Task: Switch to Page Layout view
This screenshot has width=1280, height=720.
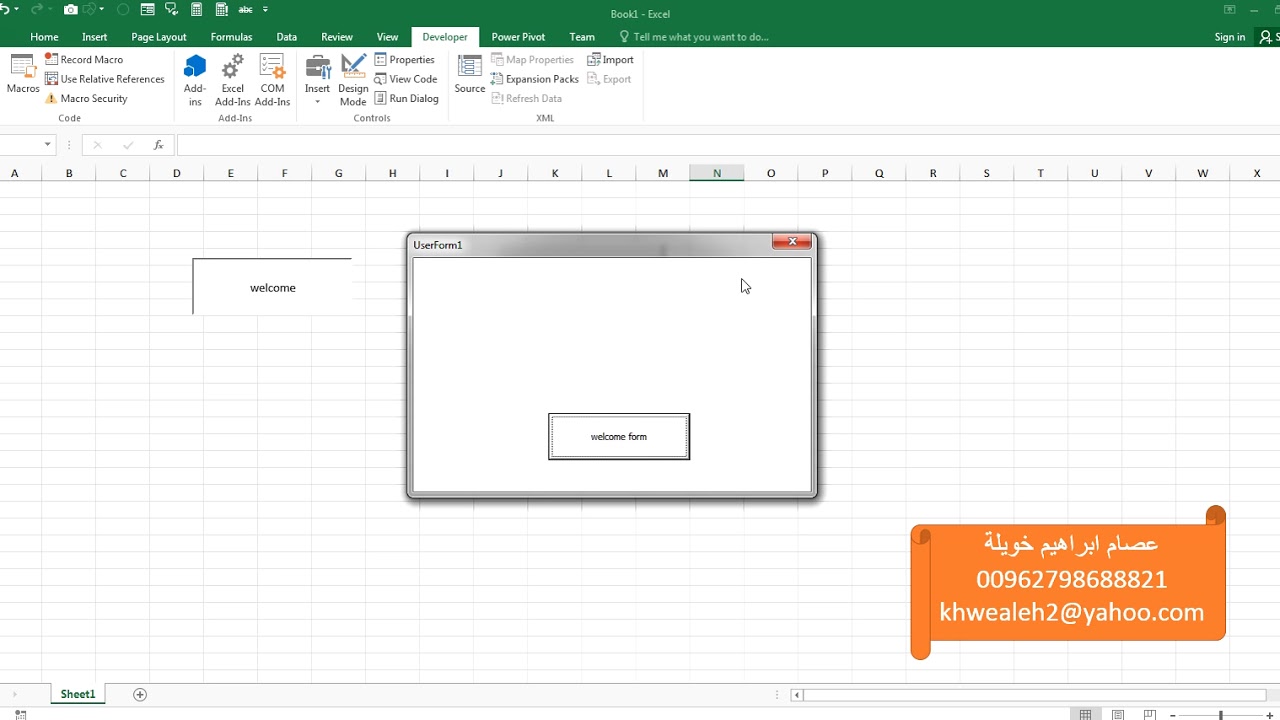Action: tap(1118, 714)
